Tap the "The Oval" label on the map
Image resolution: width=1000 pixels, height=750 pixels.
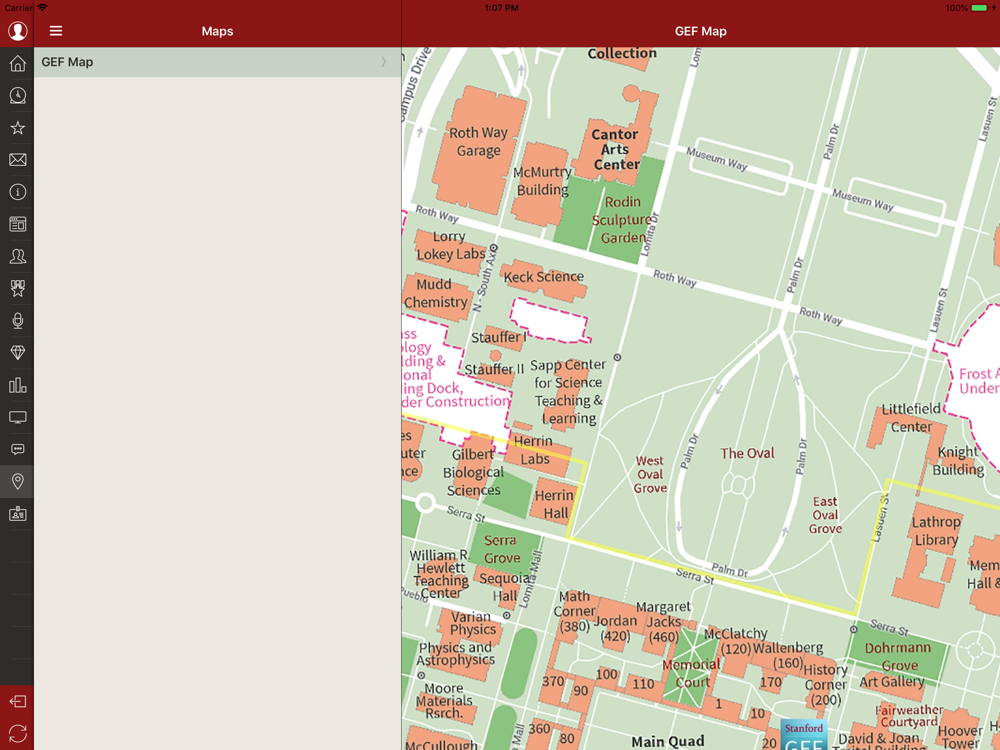coord(747,453)
